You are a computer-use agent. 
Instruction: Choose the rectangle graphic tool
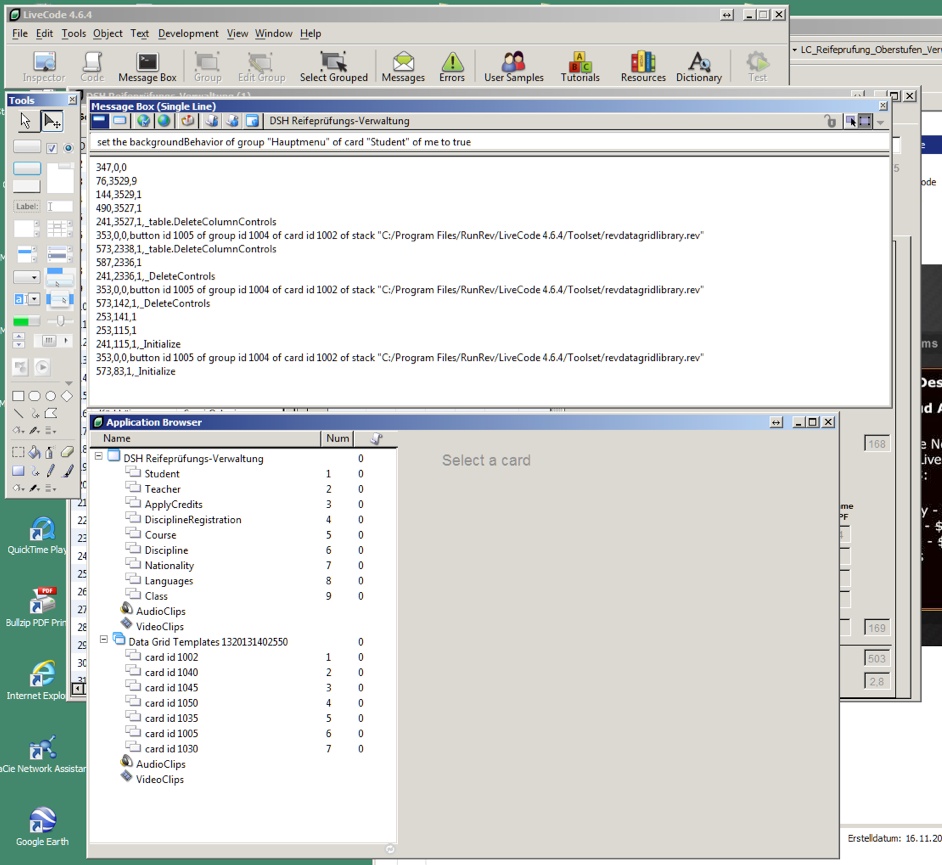(x=18, y=396)
